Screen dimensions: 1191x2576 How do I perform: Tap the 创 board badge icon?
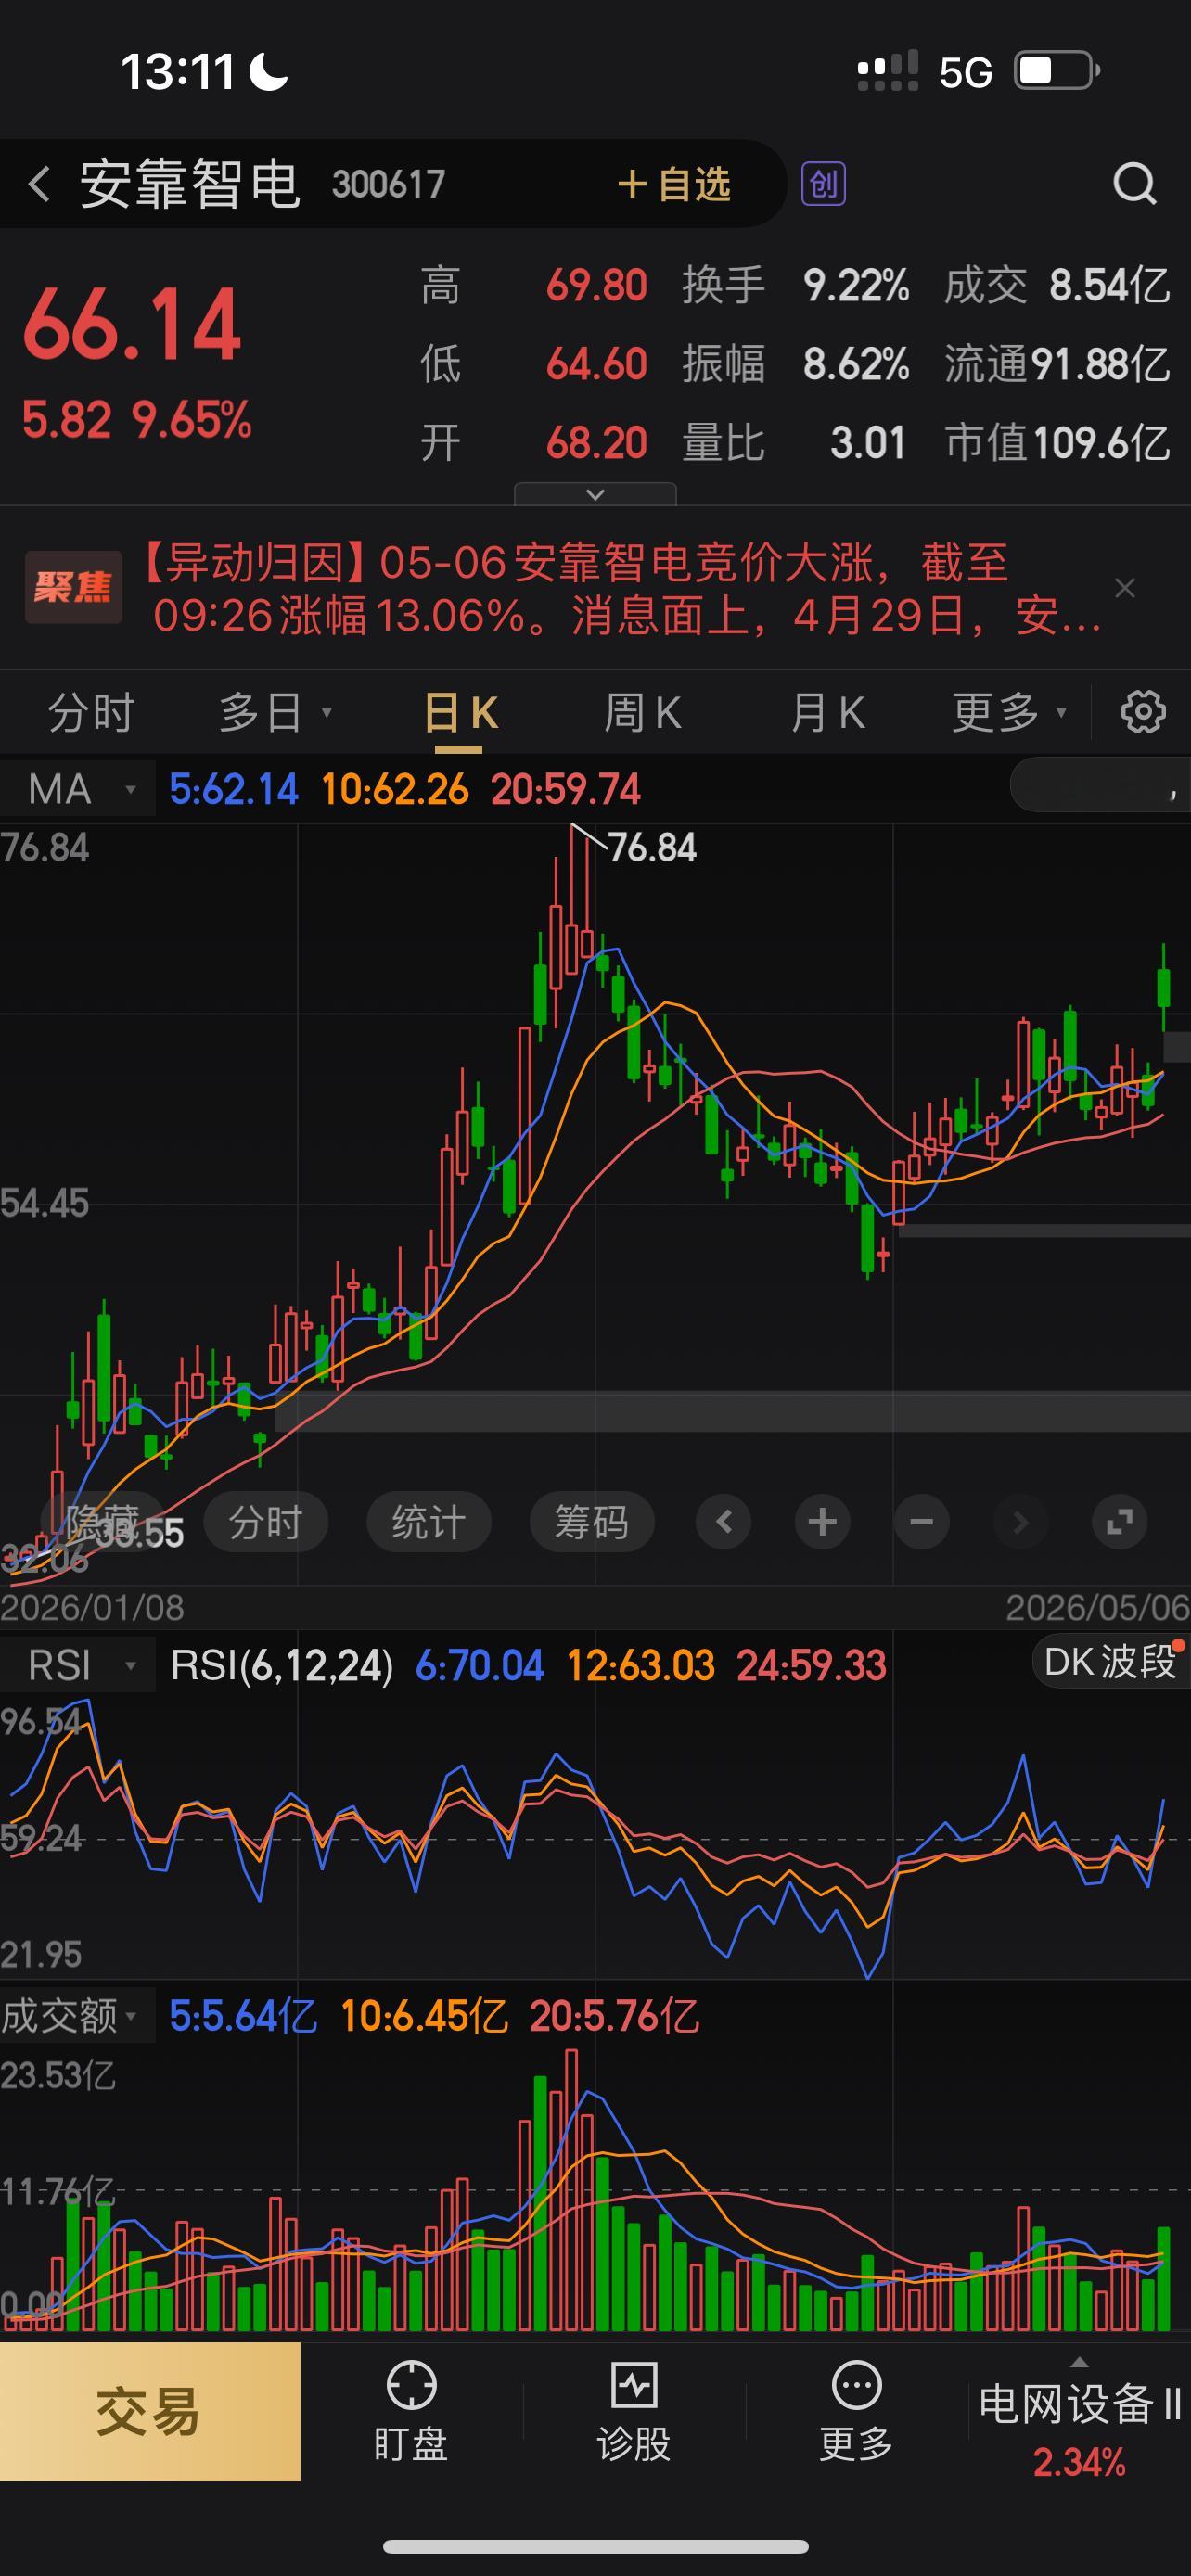tap(823, 184)
